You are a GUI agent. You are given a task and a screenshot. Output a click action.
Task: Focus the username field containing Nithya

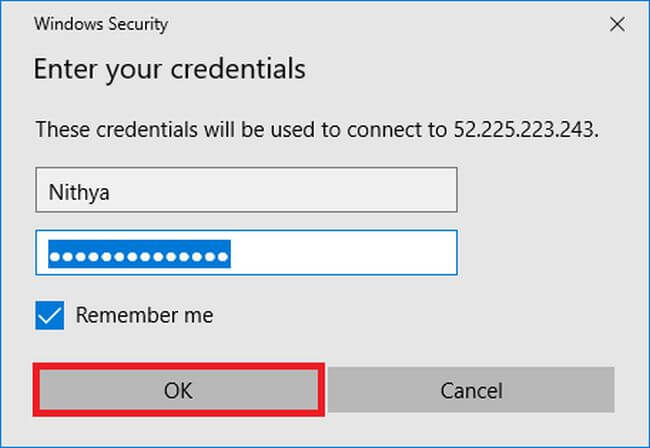(245, 191)
